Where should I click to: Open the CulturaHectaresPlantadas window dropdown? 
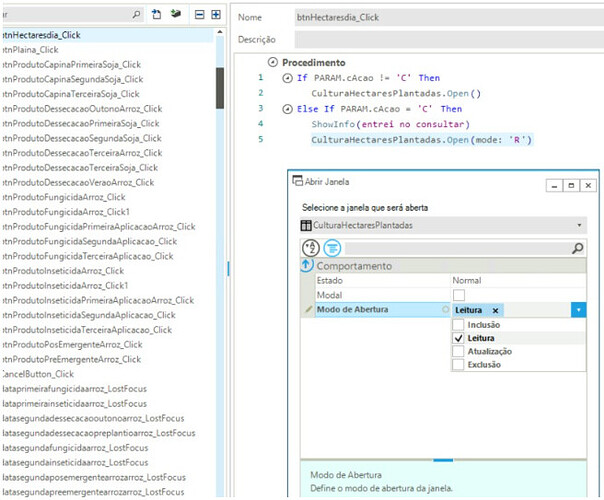(578, 226)
